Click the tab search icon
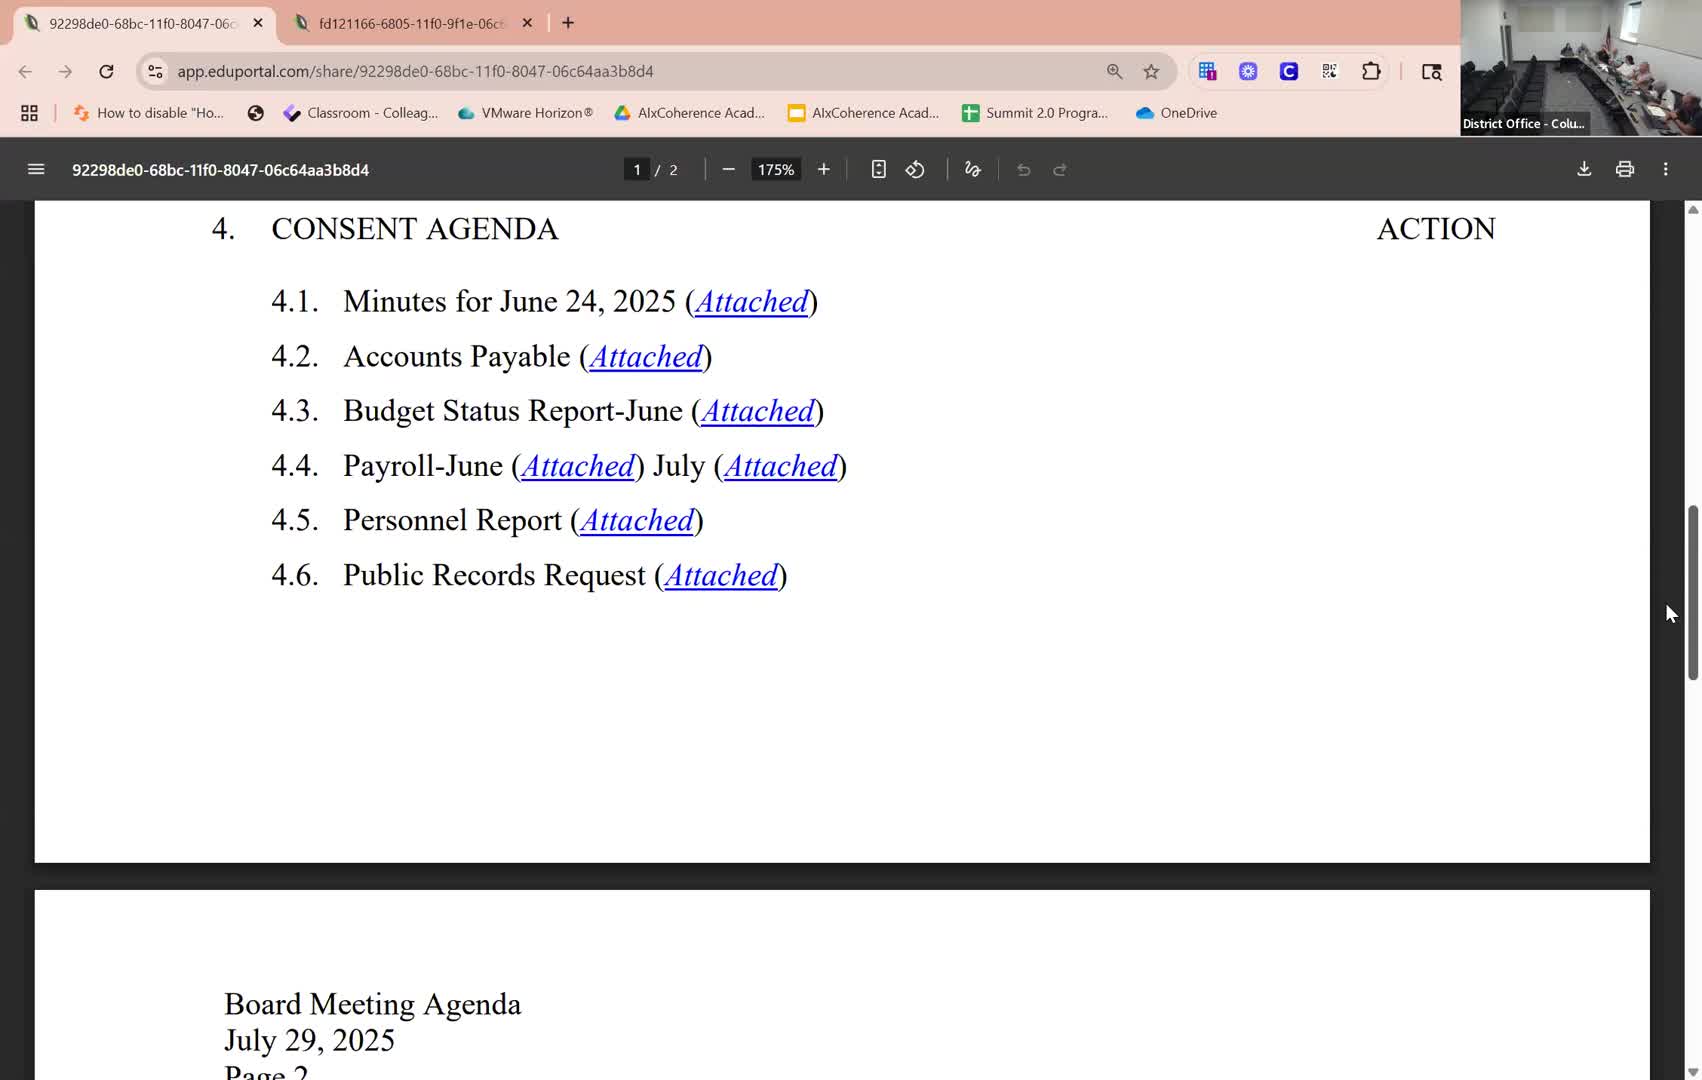 click(1431, 71)
